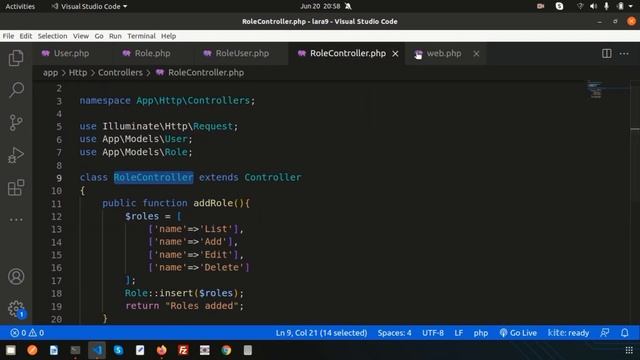
Task: Close the web.php tab
Action: 476,53
